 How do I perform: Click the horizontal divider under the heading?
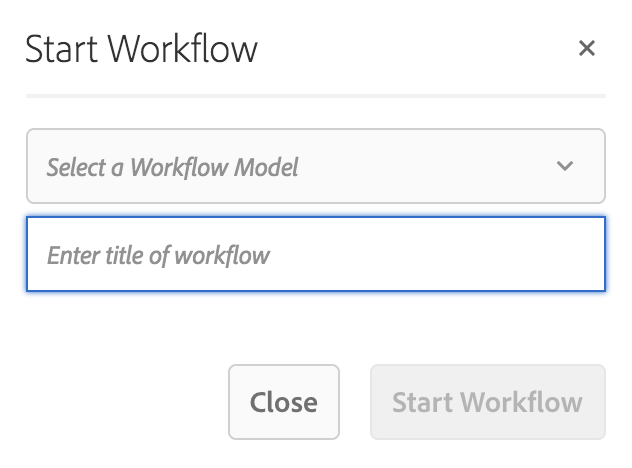click(x=315, y=96)
